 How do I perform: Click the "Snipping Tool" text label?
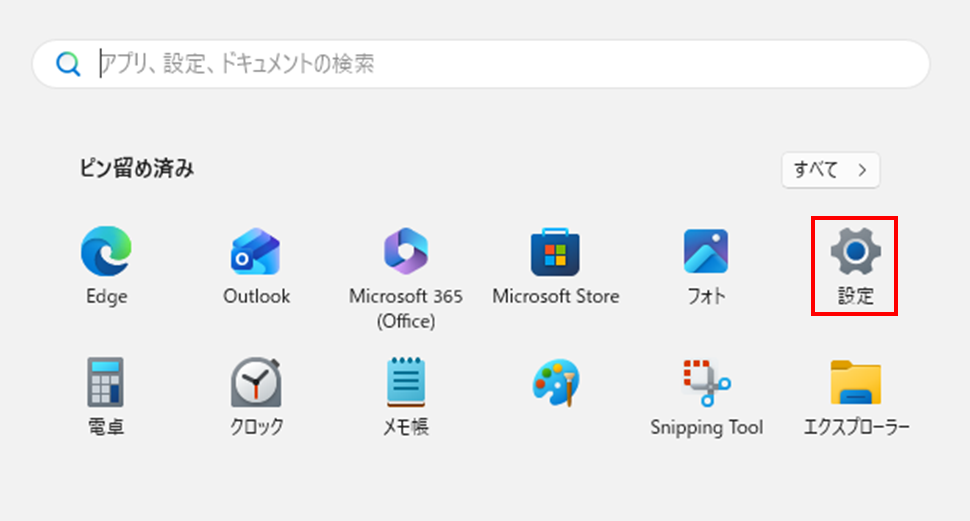point(706,428)
